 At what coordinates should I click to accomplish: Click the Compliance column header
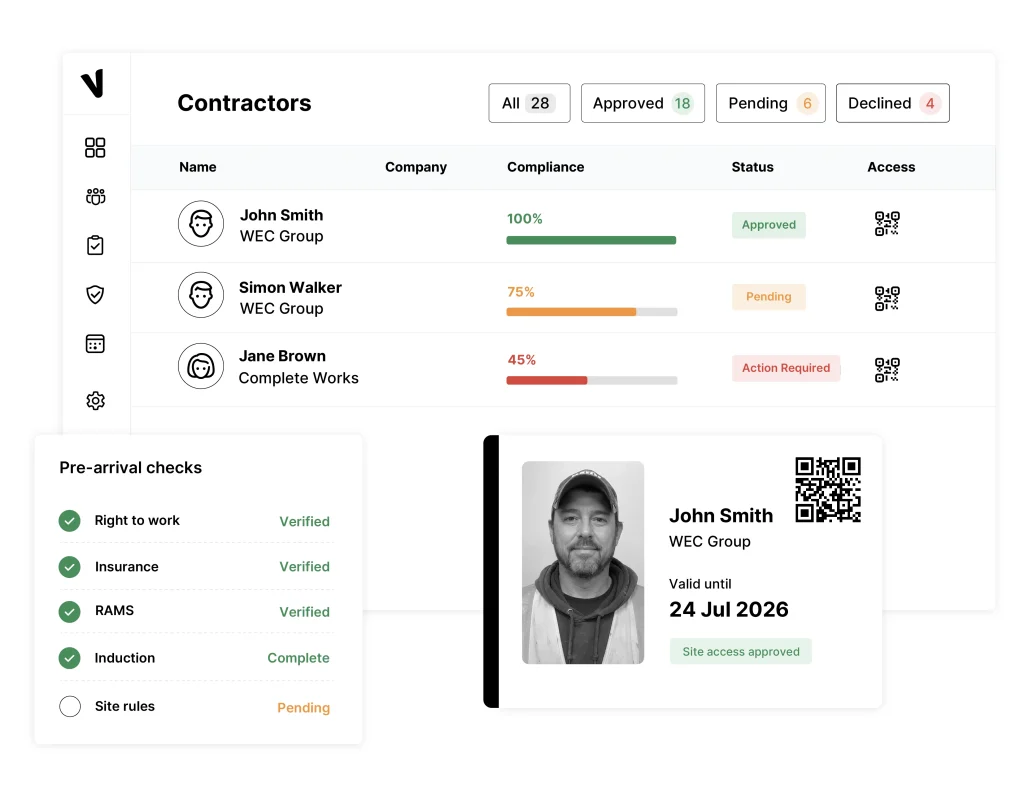546,167
